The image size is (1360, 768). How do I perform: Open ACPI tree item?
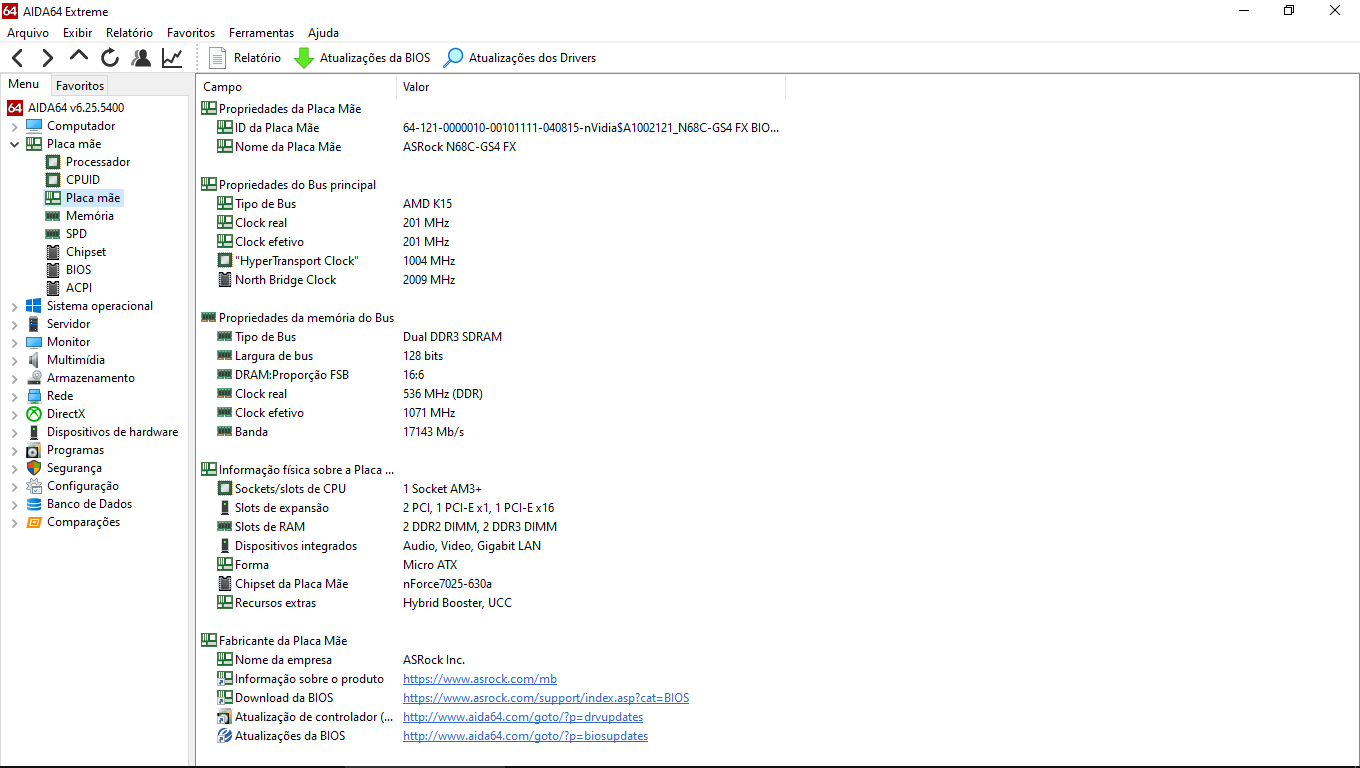(x=79, y=288)
